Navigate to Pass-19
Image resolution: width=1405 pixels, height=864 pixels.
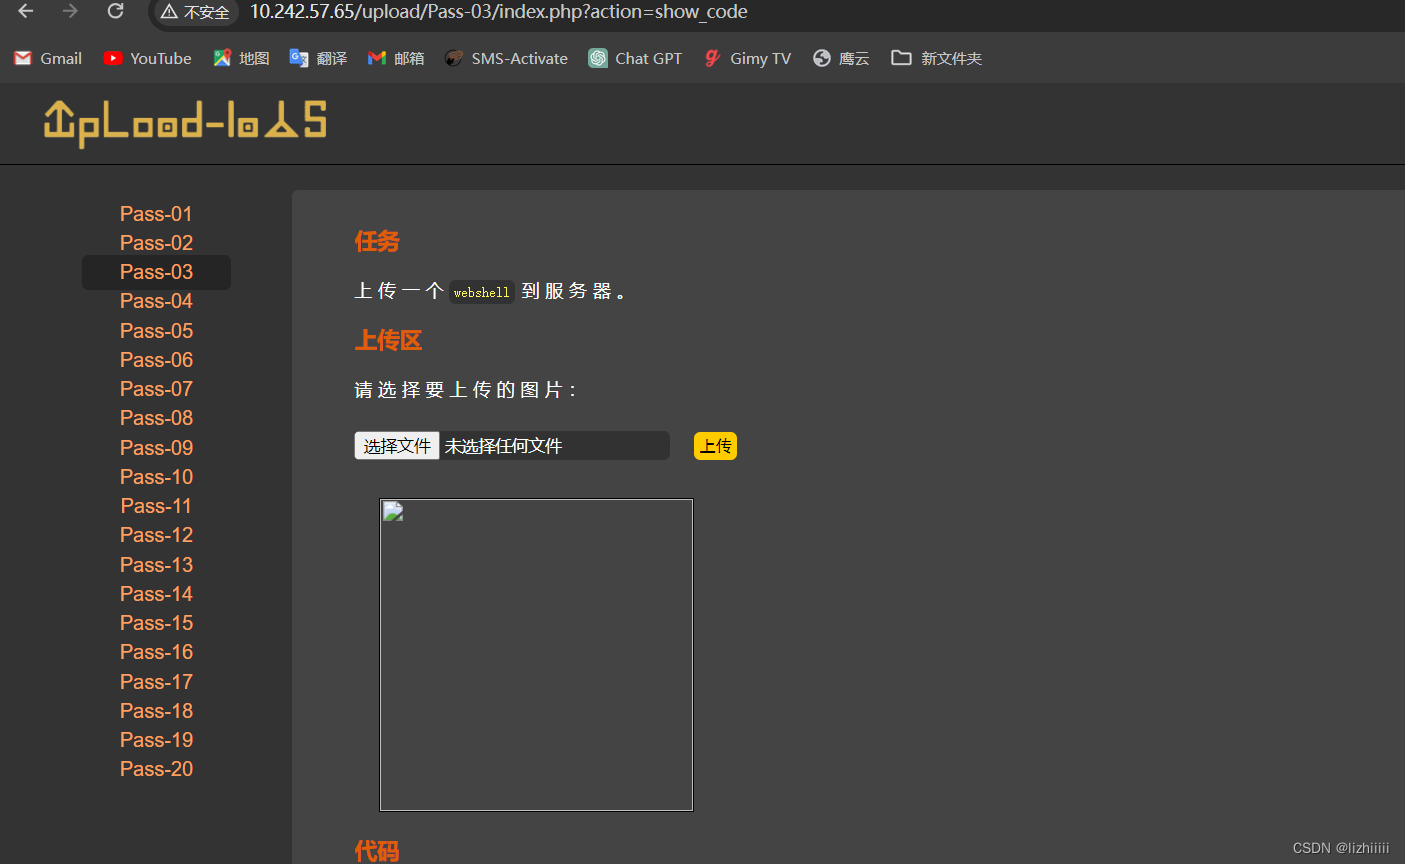coord(156,740)
